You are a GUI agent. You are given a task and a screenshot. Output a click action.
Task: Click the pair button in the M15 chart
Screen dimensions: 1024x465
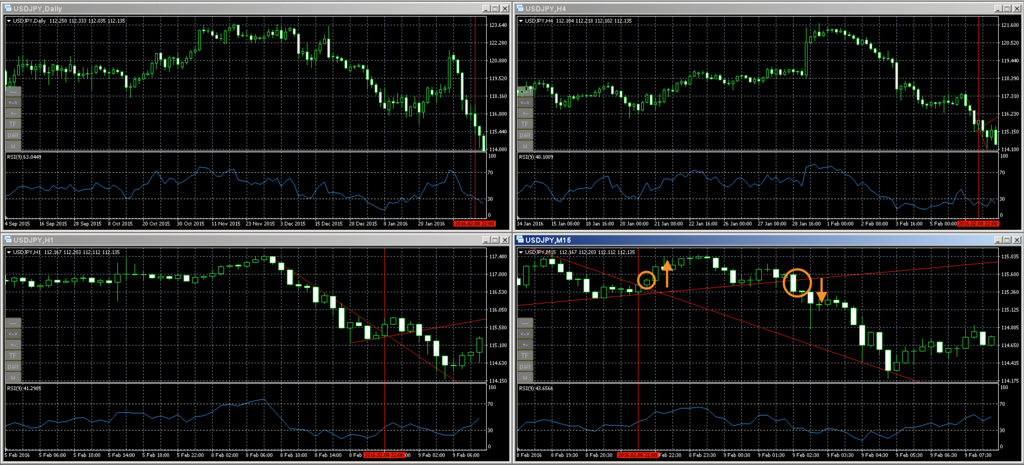525,366
